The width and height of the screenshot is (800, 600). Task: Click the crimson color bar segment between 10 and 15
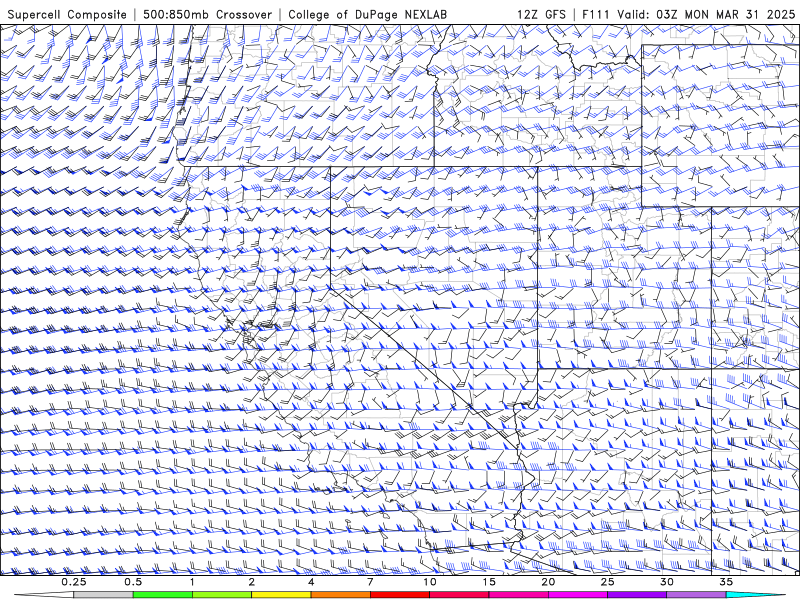[459, 595]
